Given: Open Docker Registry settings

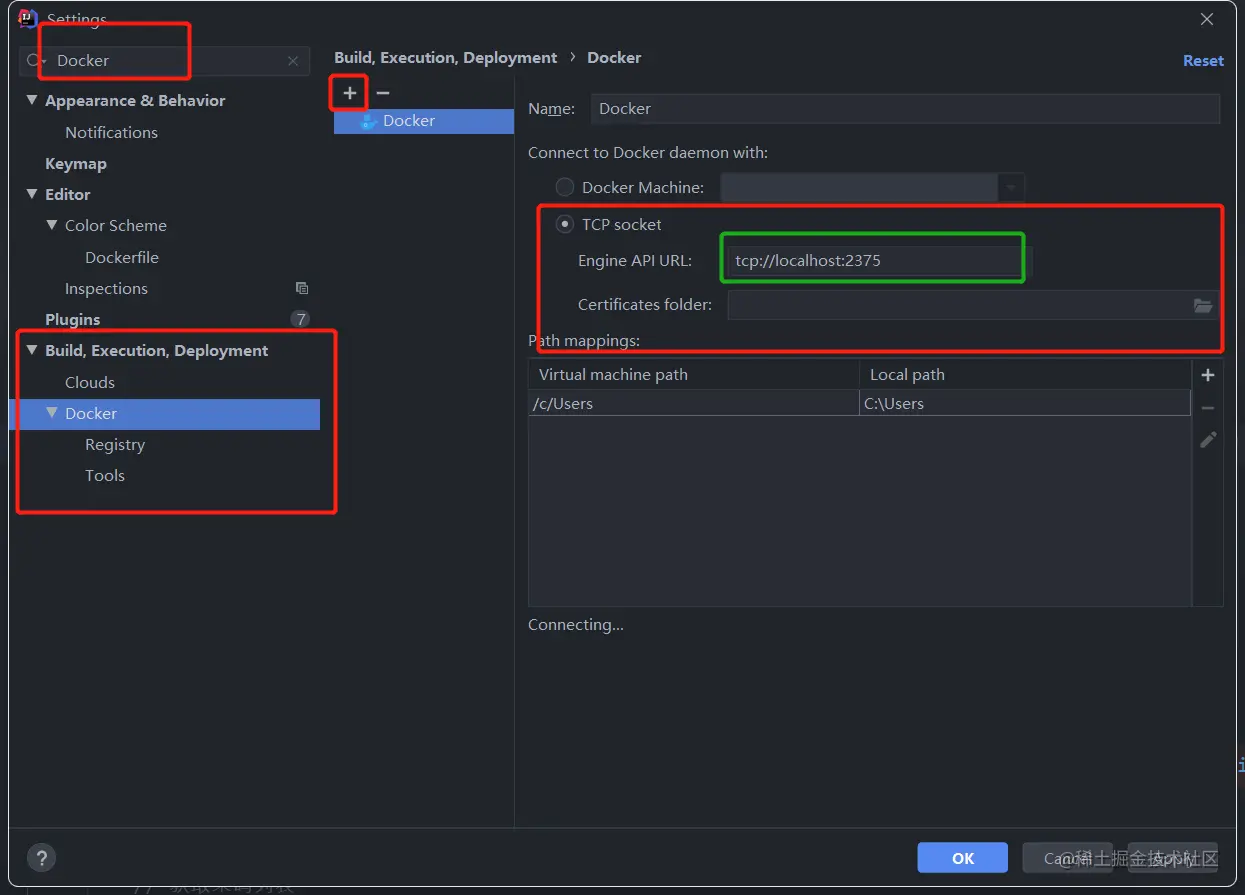Looking at the screenshot, I should click(115, 444).
